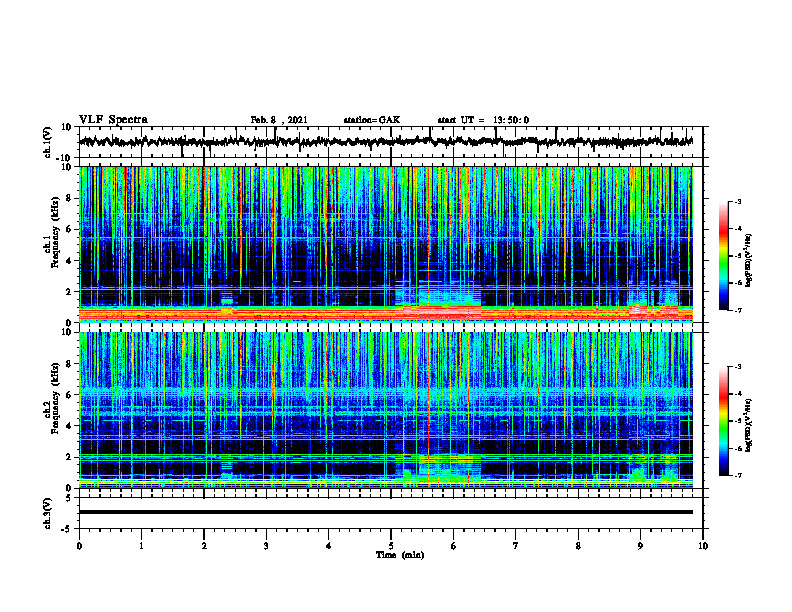The height and width of the screenshot is (612, 792).
Task: Click the "6" kHz tick of ch.1 spectrogram
Action: tap(69, 229)
